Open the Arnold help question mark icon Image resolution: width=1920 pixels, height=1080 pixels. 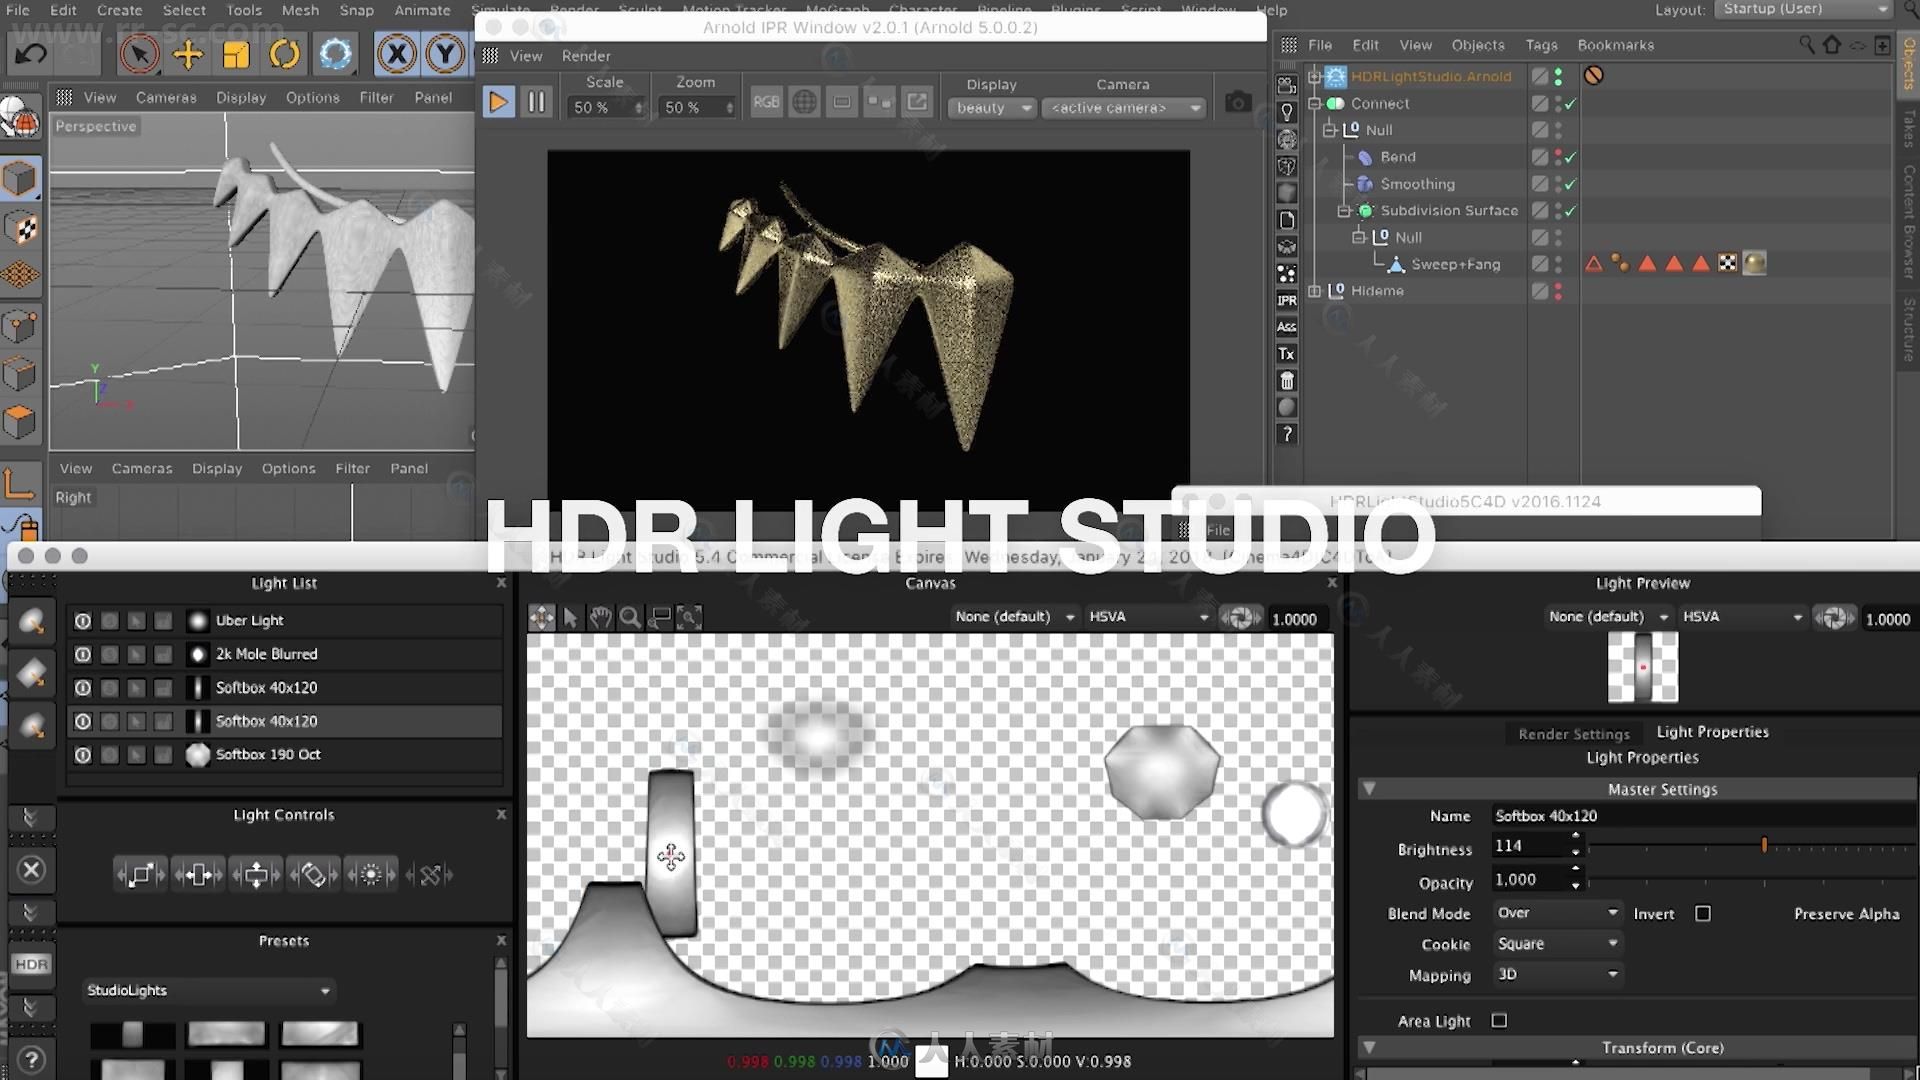point(1287,434)
